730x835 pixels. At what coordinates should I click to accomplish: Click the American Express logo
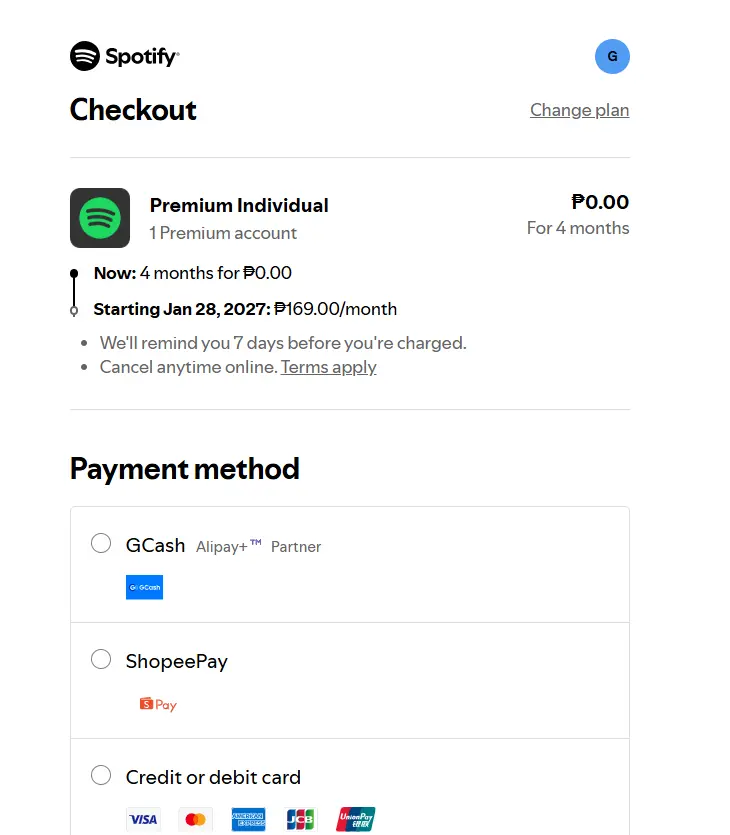pyautogui.click(x=248, y=819)
